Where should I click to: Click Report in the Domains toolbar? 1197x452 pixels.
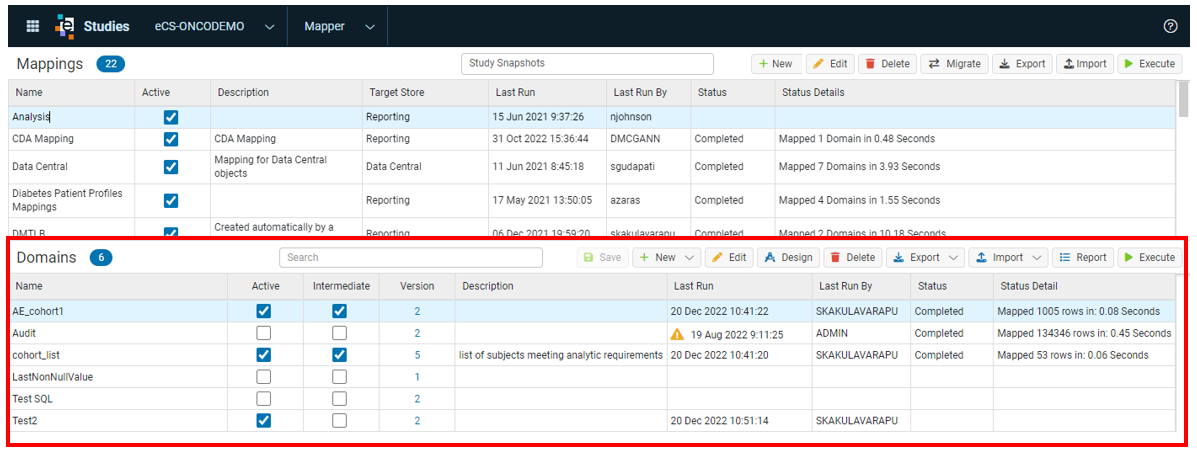1082,257
